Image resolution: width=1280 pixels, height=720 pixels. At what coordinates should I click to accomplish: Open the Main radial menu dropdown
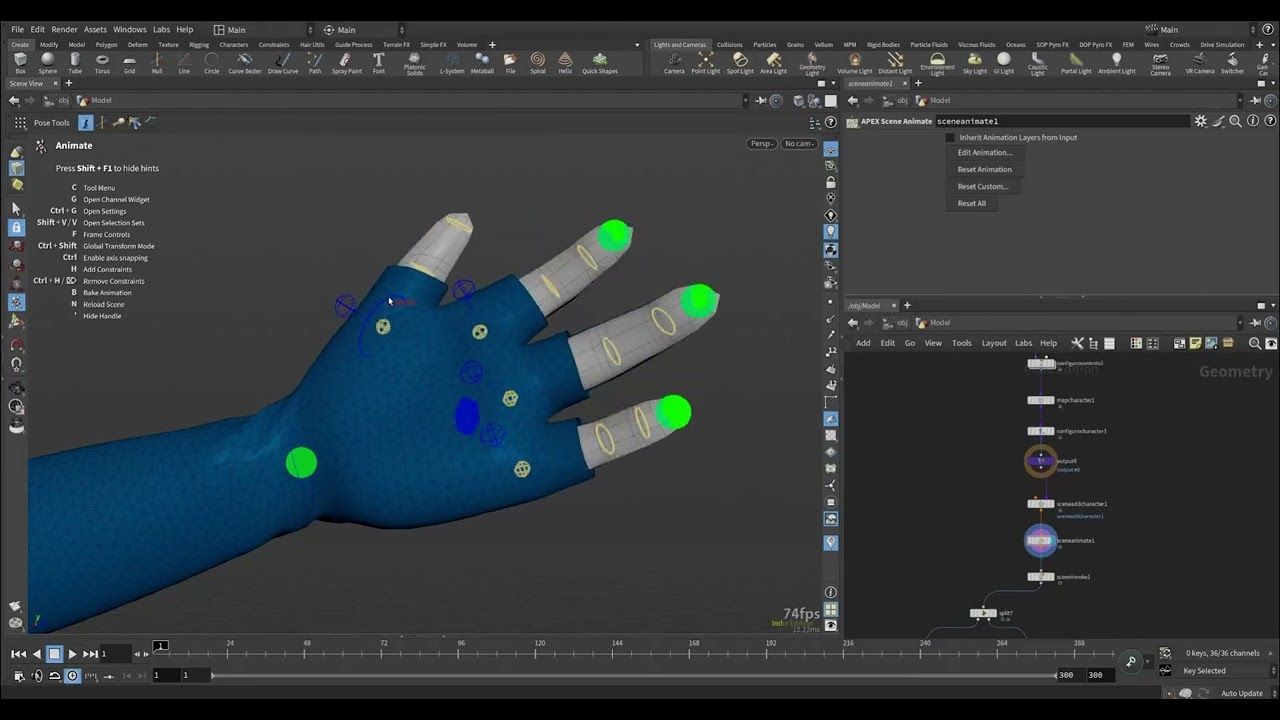(x=364, y=30)
